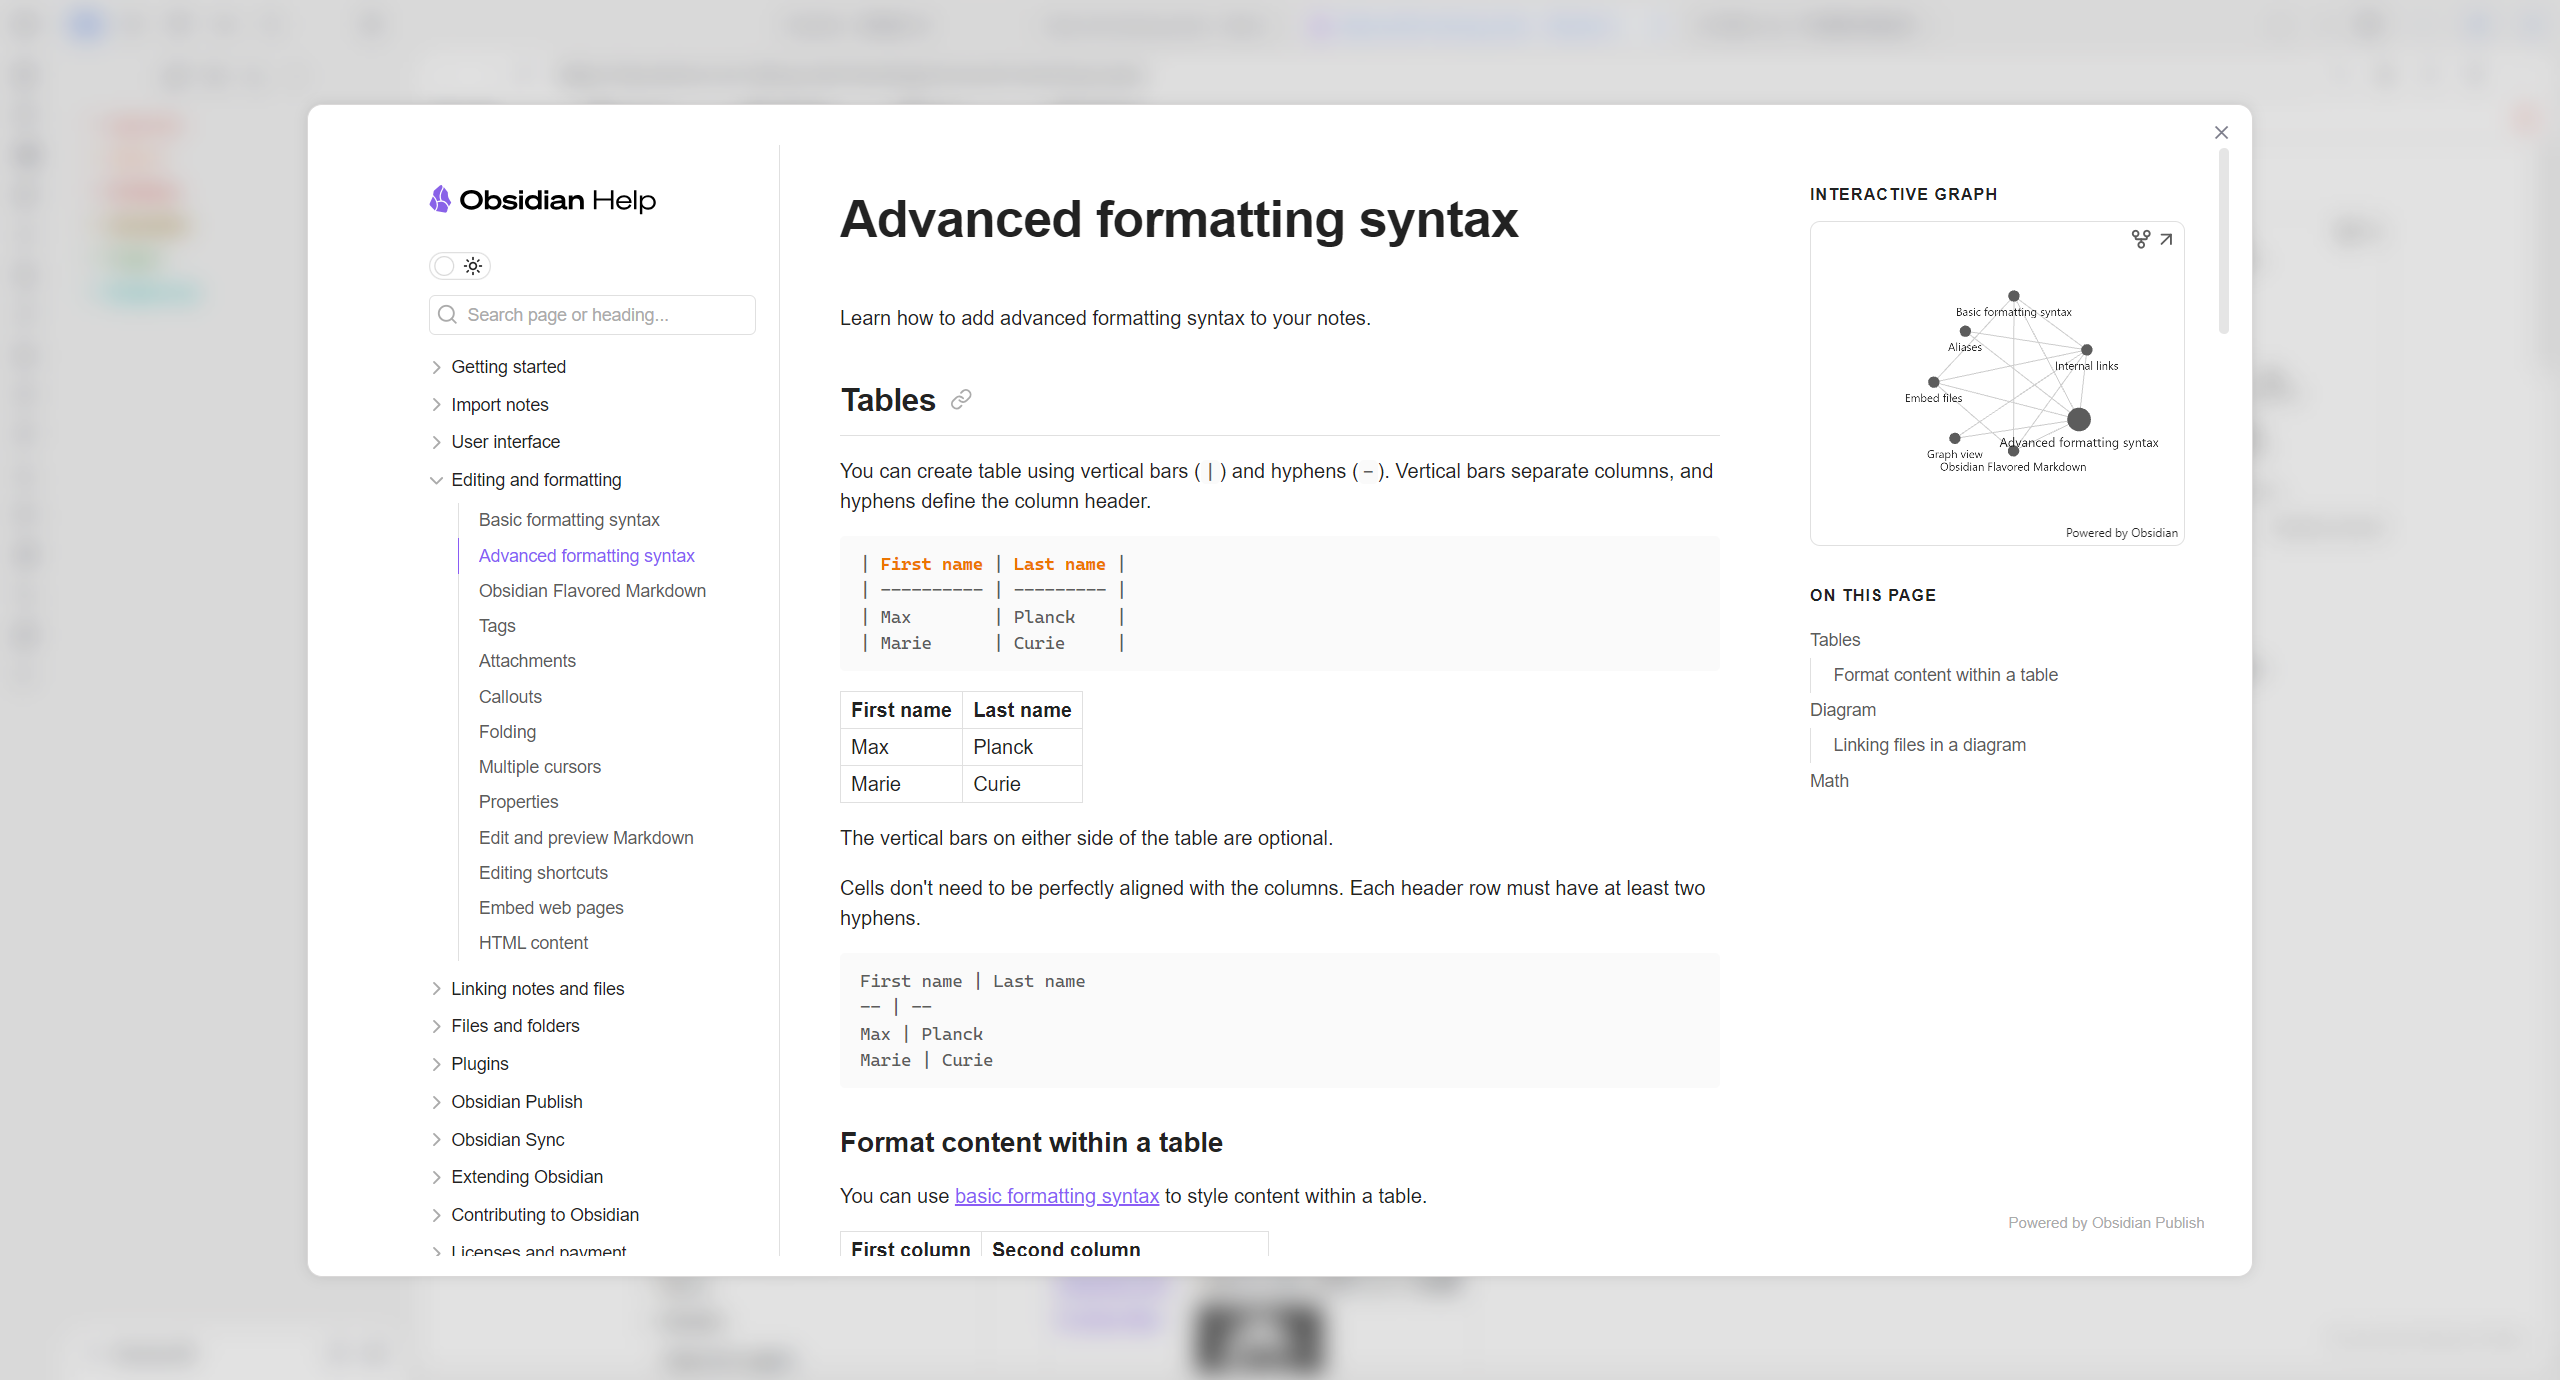Follow the basic formatting syntax hyperlink
This screenshot has width=2560, height=1380.
point(1056,1195)
